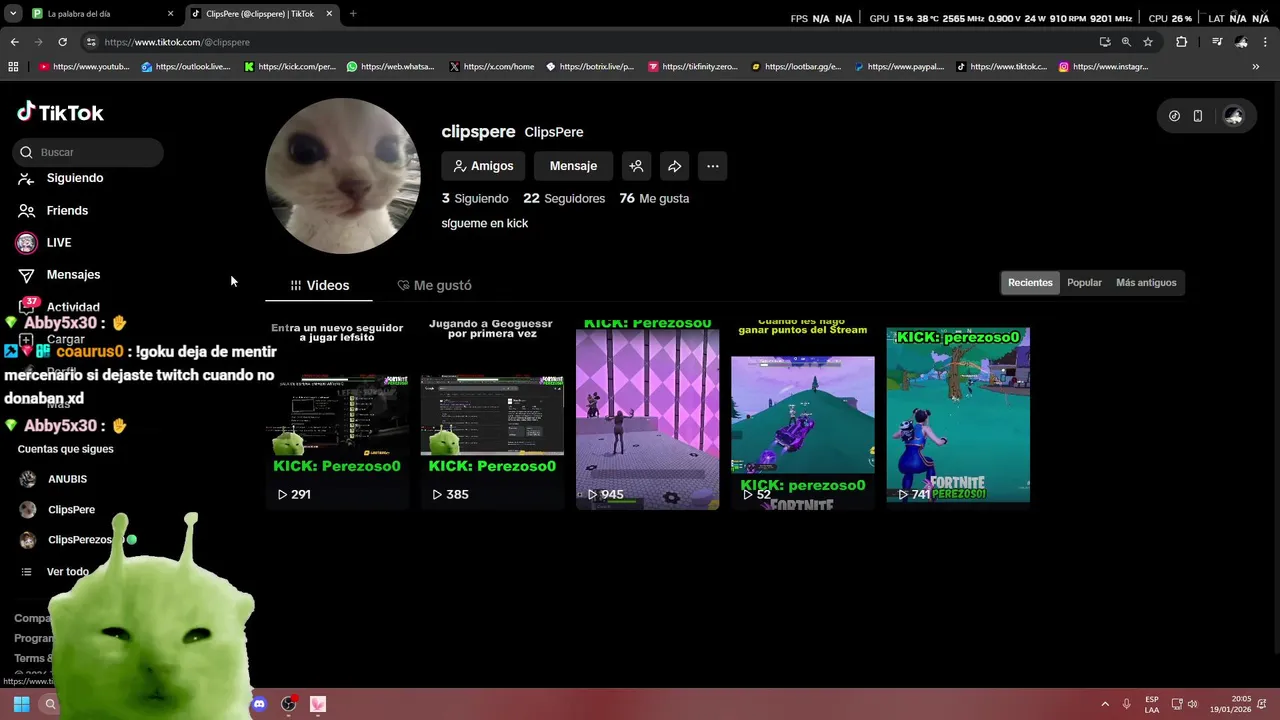This screenshot has height=720, width=1280.
Task: Click the coin icon in top right
Action: (x=1174, y=116)
